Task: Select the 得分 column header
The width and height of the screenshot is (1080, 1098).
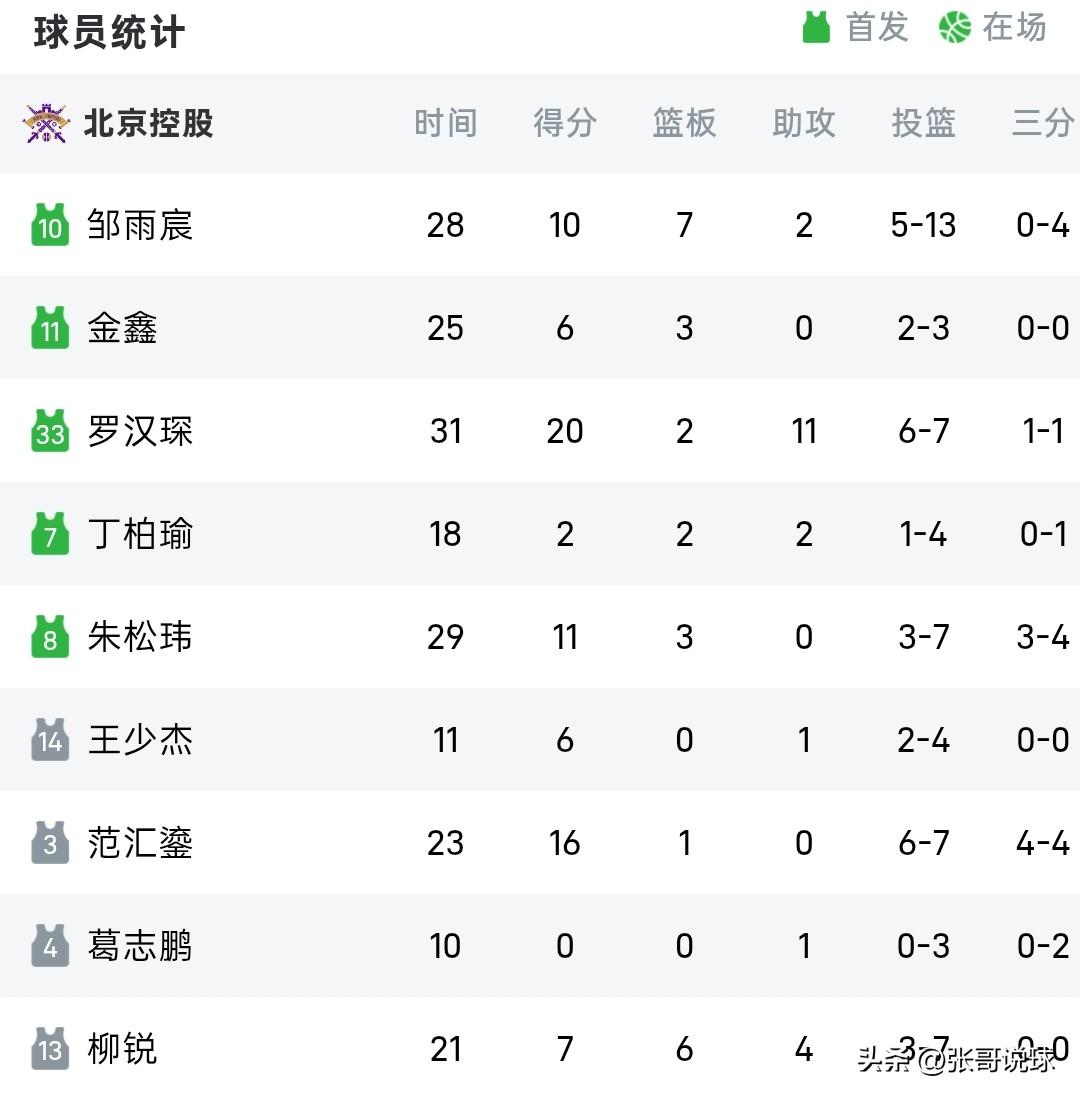Action: tap(565, 123)
